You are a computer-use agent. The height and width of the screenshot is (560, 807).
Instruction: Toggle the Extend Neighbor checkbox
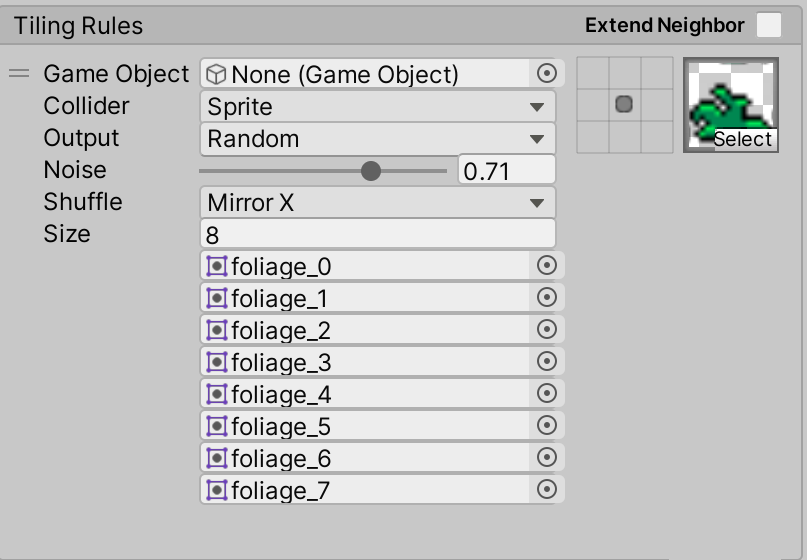click(768, 26)
